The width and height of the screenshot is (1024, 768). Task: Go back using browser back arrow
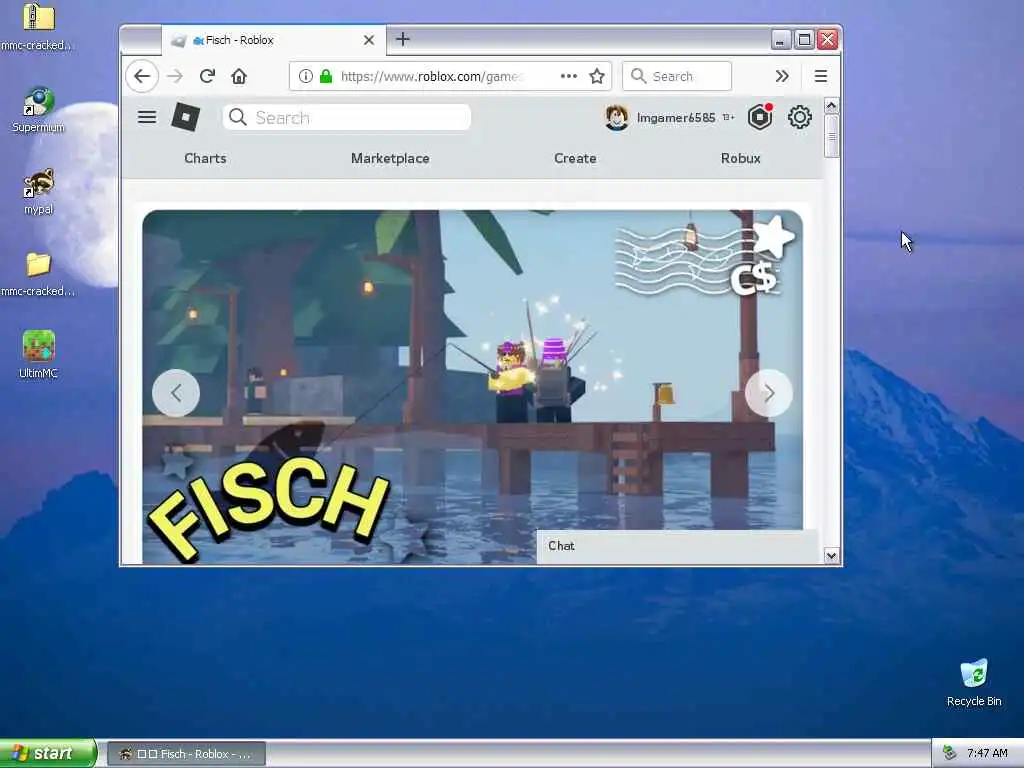[142, 76]
